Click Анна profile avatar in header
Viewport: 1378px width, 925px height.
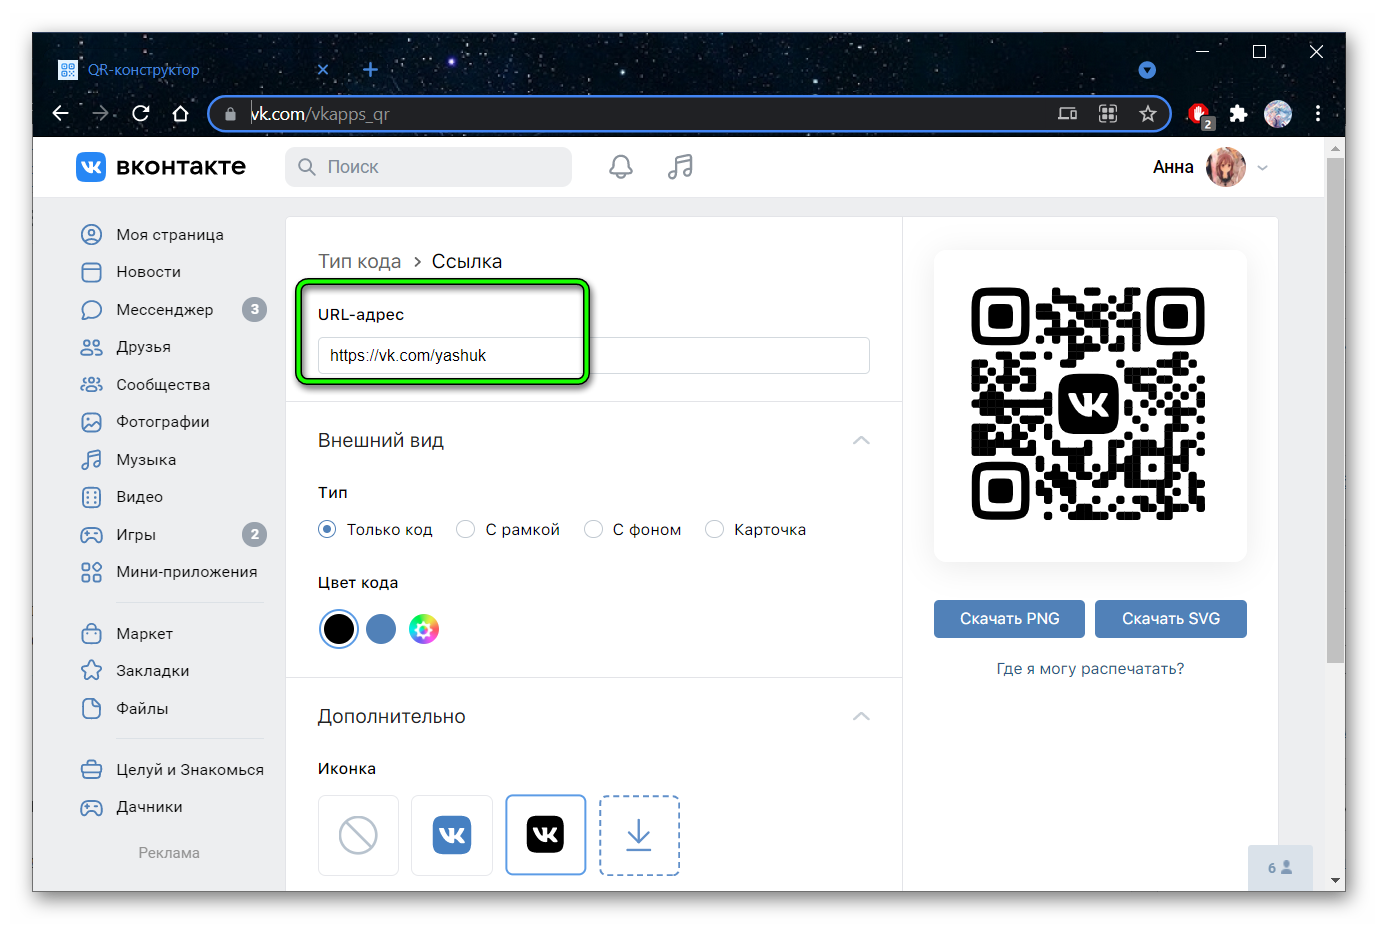[1226, 168]
